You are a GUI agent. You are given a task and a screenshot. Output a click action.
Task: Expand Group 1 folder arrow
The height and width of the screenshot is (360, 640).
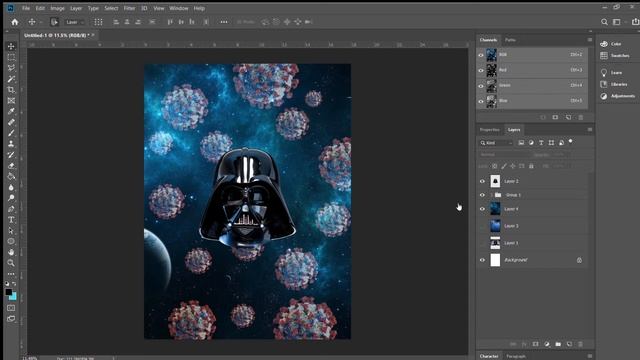(491, 195)
